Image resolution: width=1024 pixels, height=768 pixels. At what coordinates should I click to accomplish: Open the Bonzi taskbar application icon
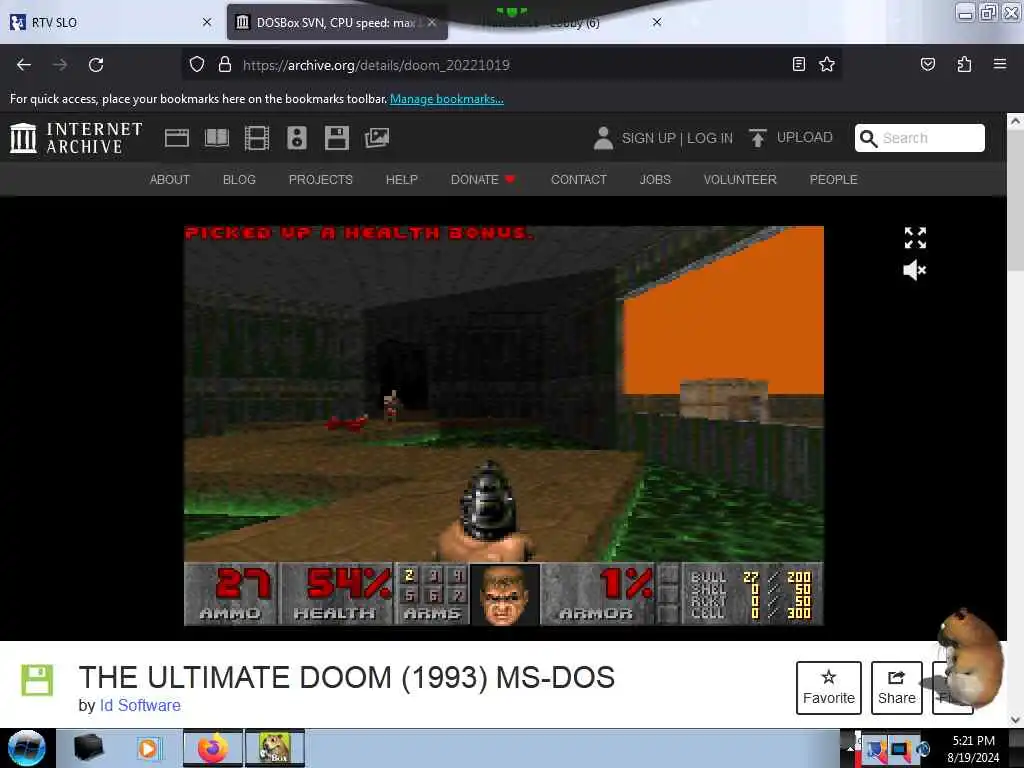(x=275, y=748)
